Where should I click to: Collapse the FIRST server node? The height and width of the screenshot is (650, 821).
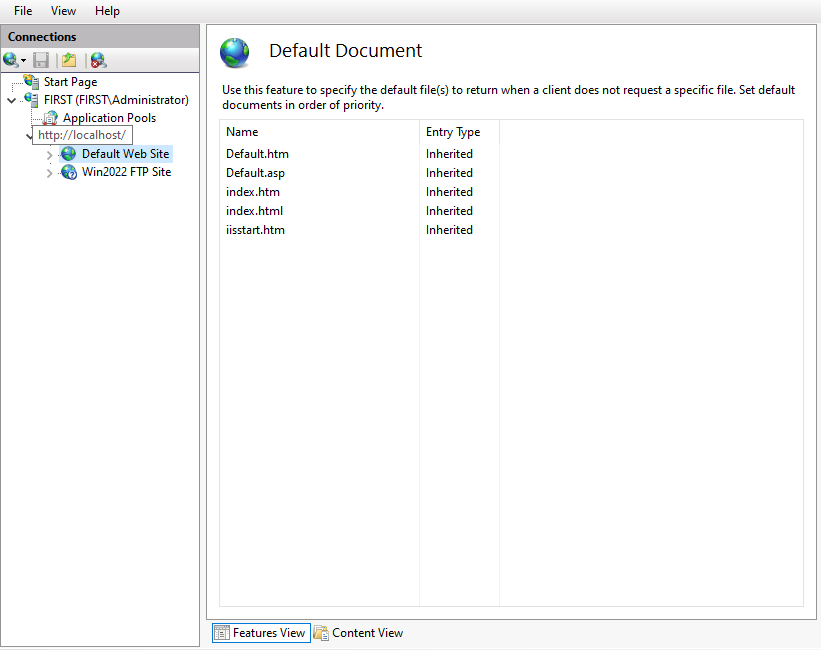point(12,100)
